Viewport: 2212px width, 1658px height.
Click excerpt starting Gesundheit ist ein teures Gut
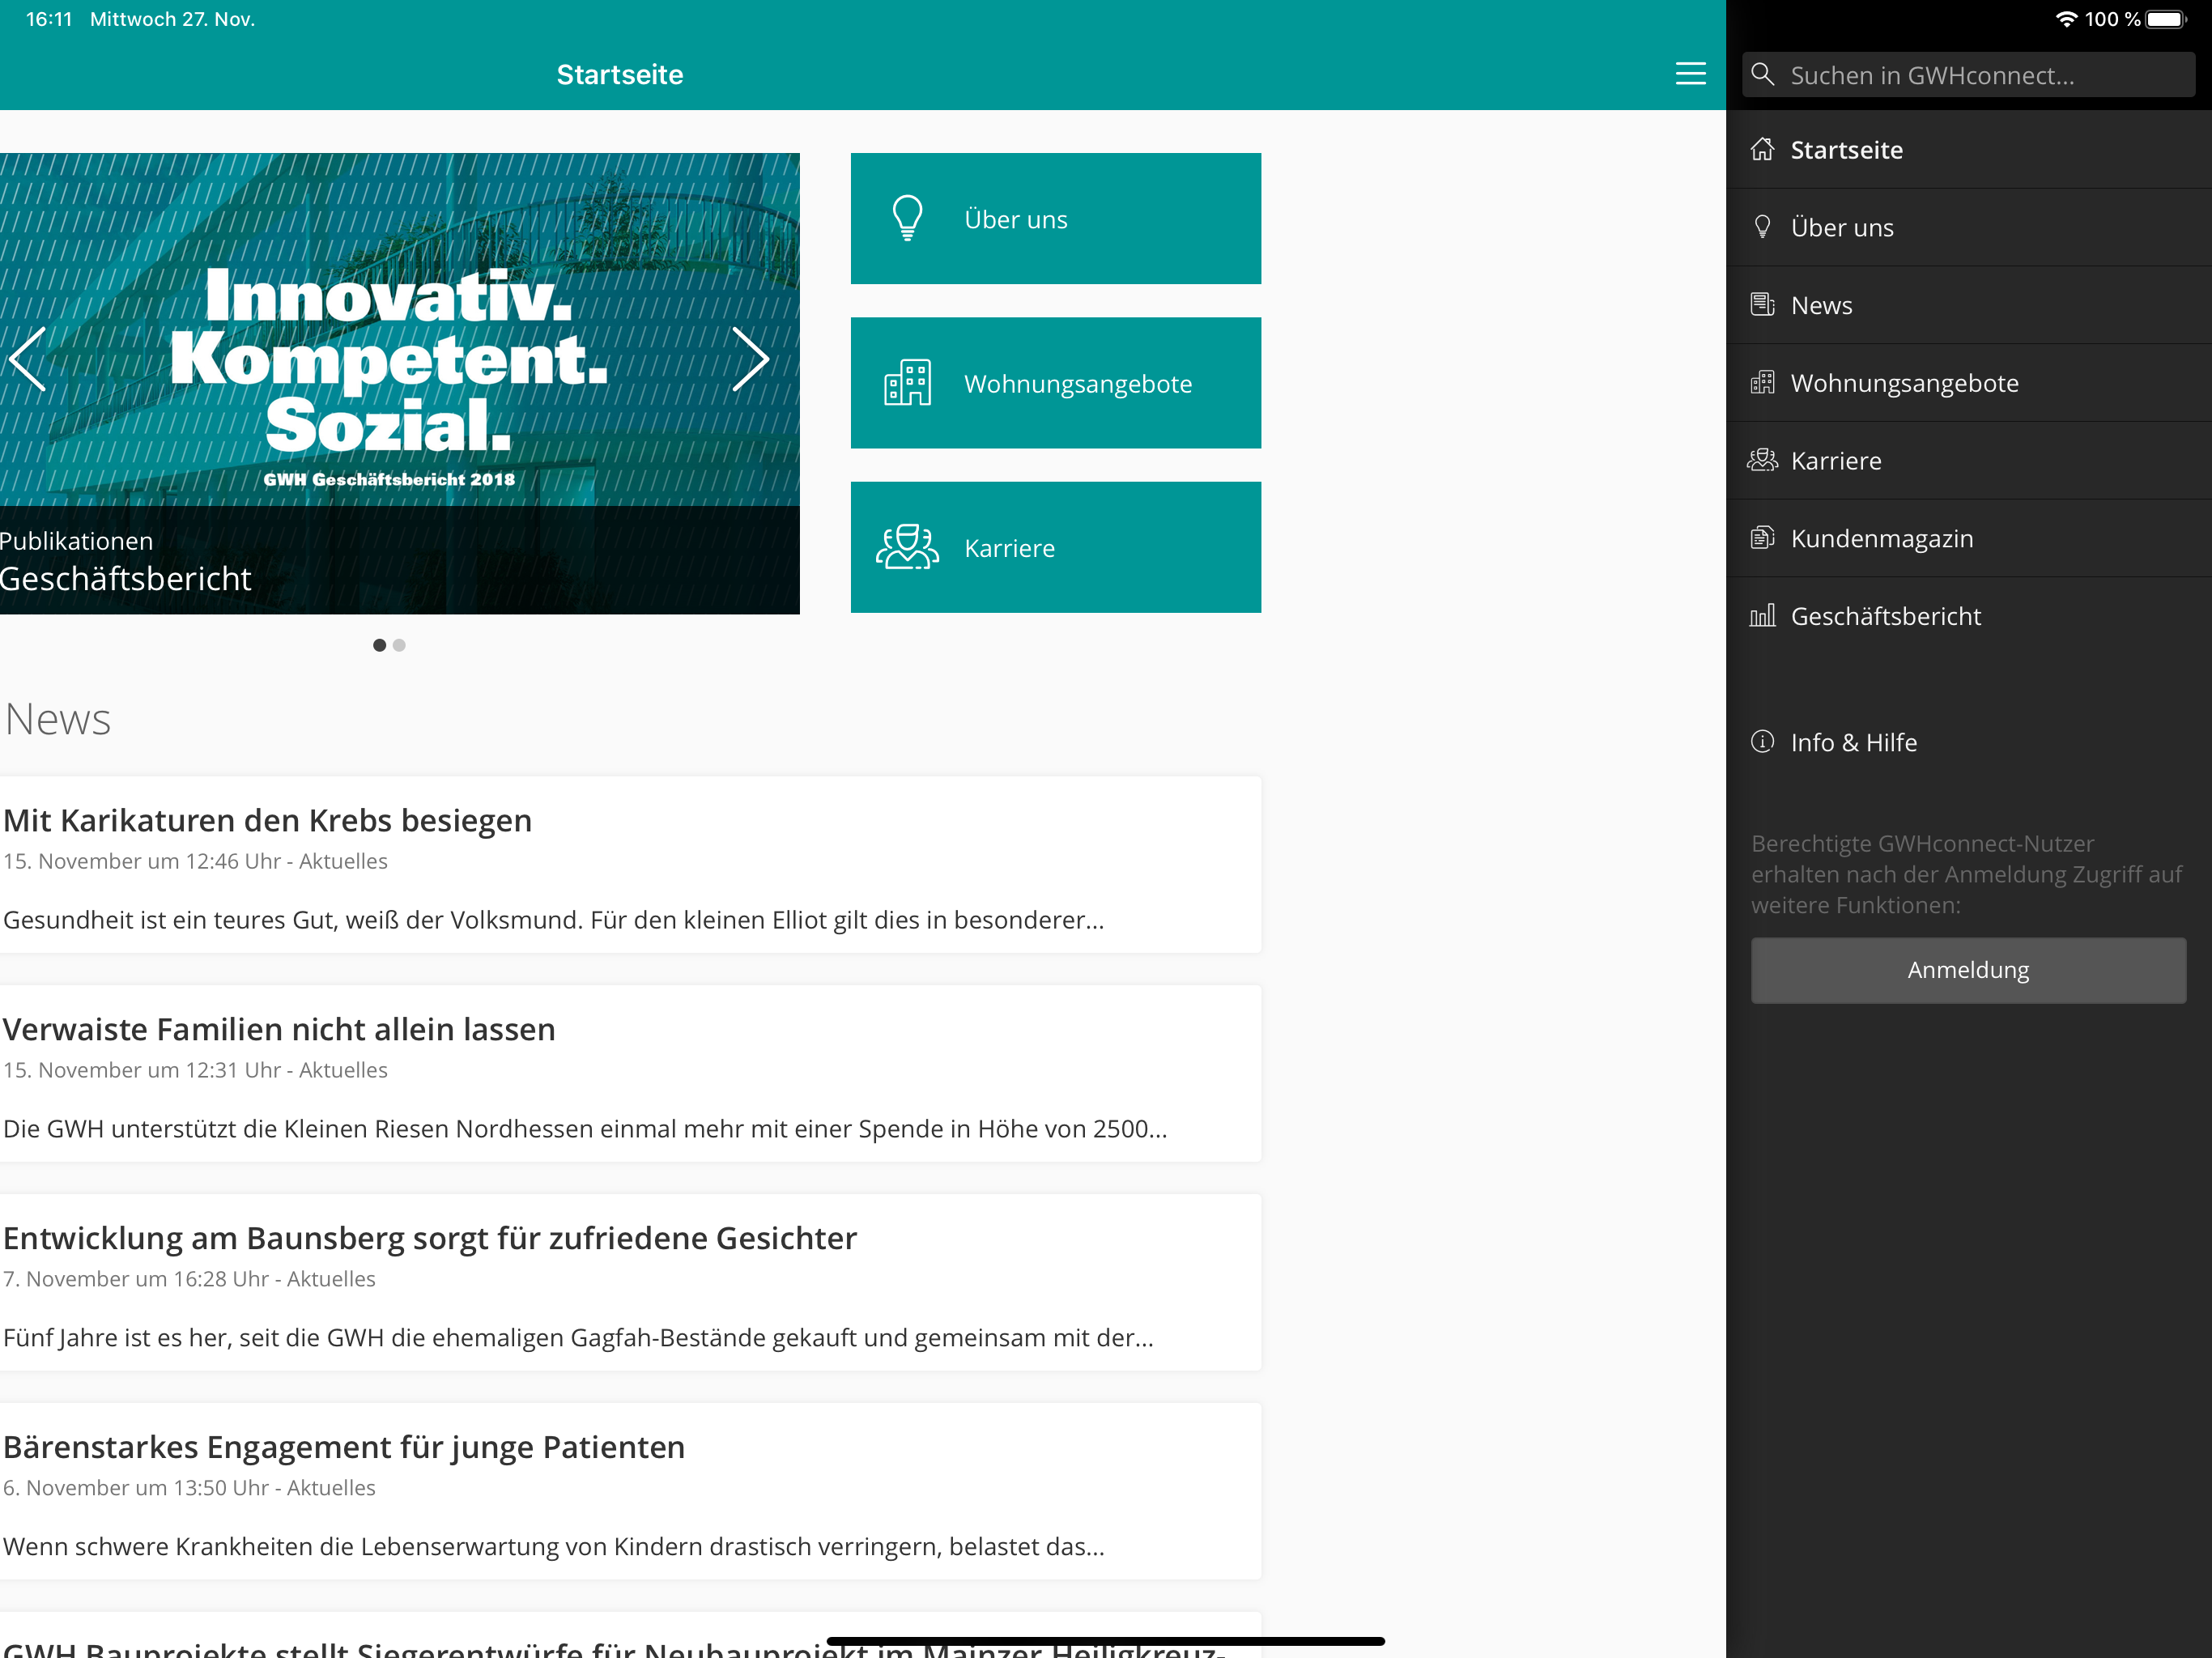coord(554,920)
